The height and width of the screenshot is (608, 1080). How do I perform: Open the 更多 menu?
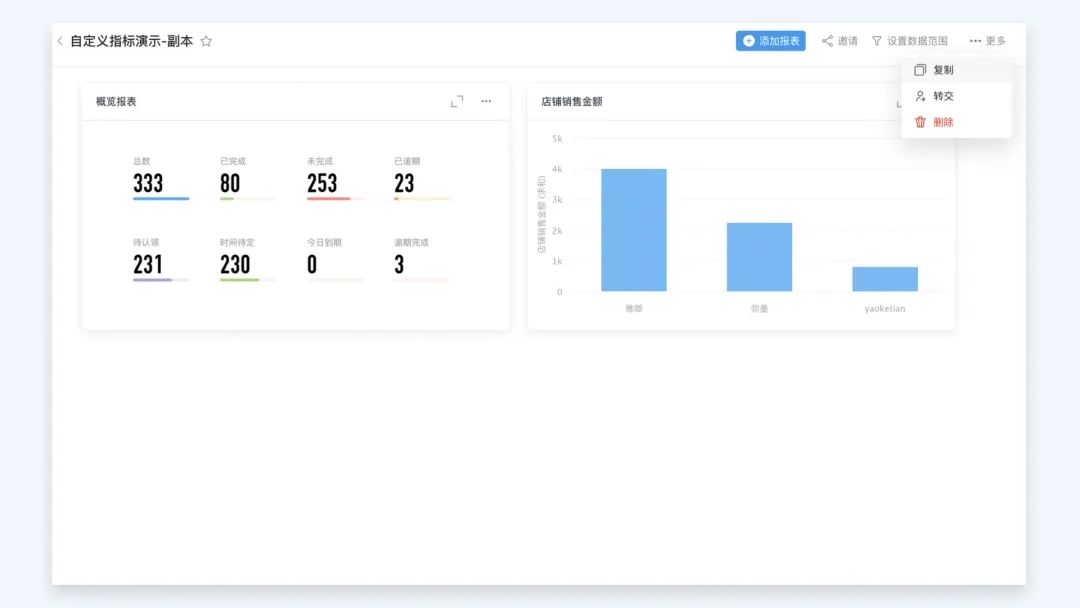click(x=987, y=41)
